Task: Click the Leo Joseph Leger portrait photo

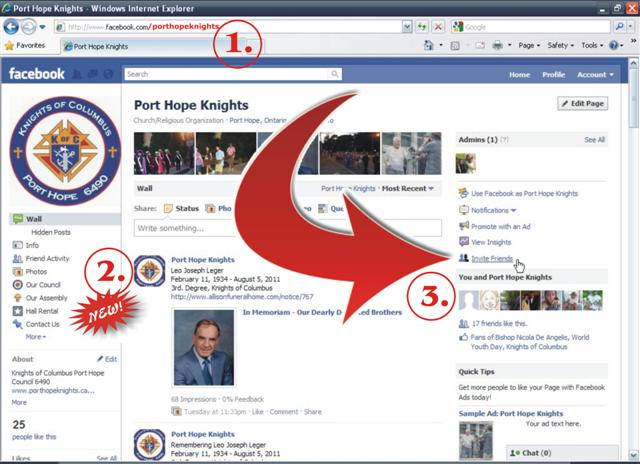Action: point(204,348)
